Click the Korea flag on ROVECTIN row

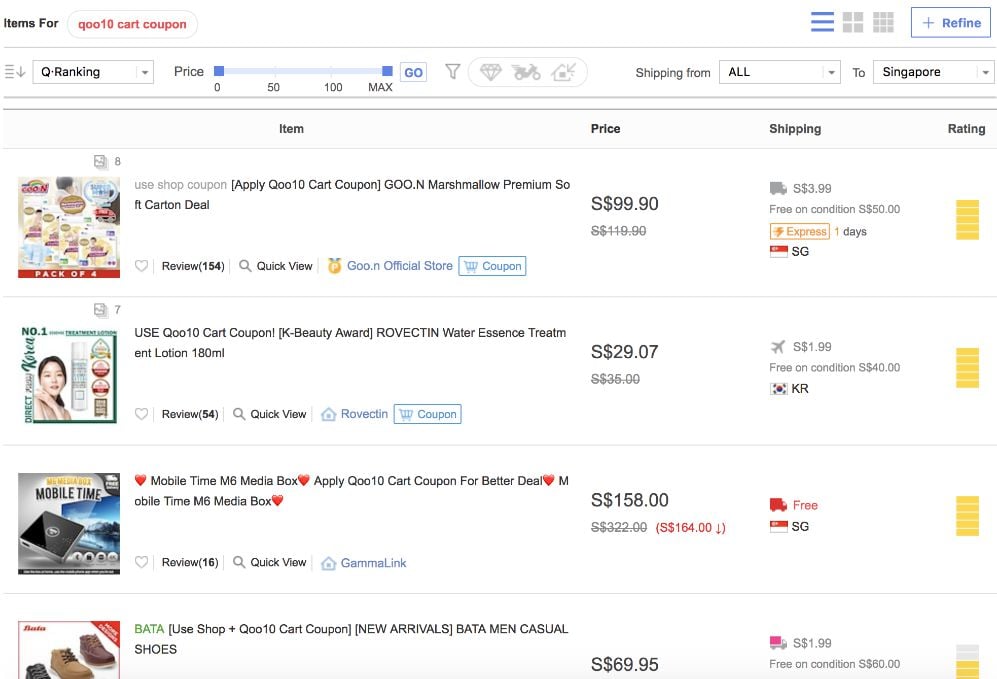pos(778,388)
